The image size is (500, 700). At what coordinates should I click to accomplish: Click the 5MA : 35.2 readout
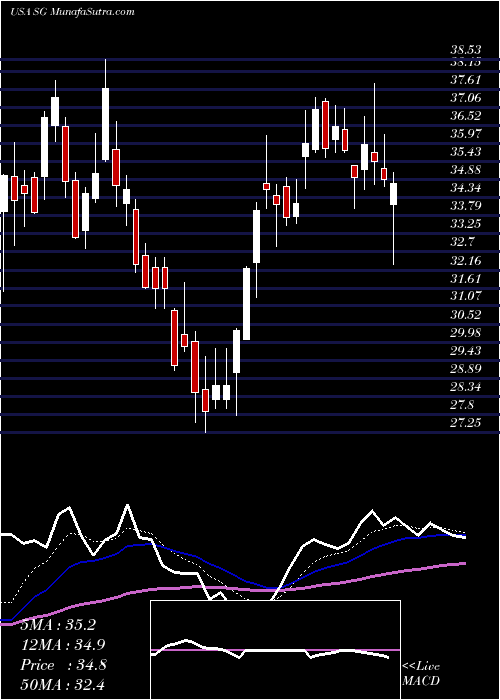pos(58,625)
